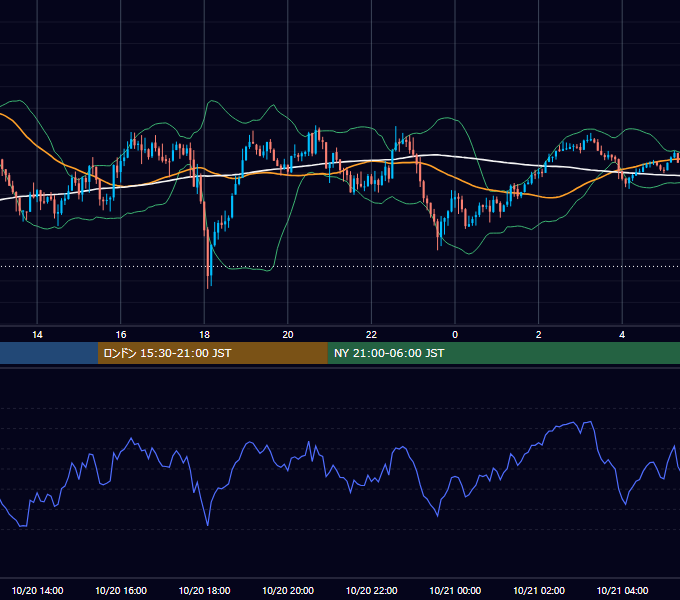Click the 4 hour axis label
The width and height of the screenshot is (680, 600).
[x=622, y=335]
